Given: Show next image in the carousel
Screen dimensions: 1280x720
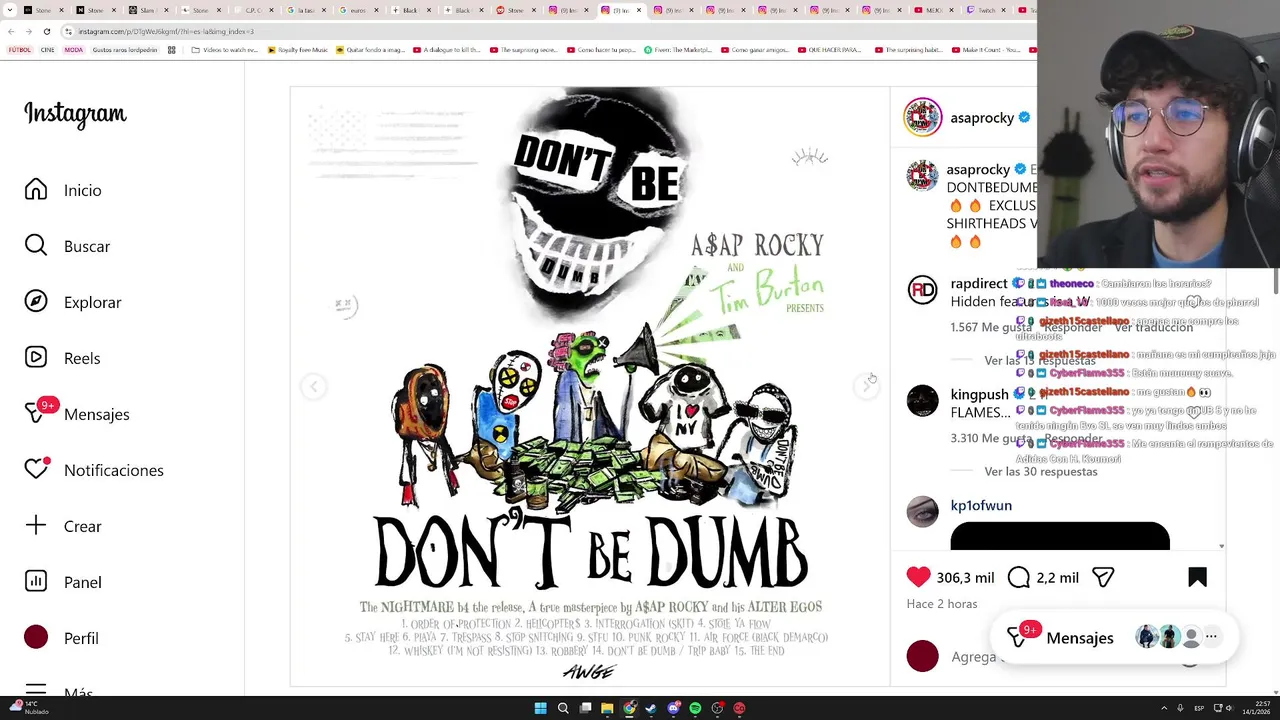Looking at the screenshot, I should click(865, 386).
